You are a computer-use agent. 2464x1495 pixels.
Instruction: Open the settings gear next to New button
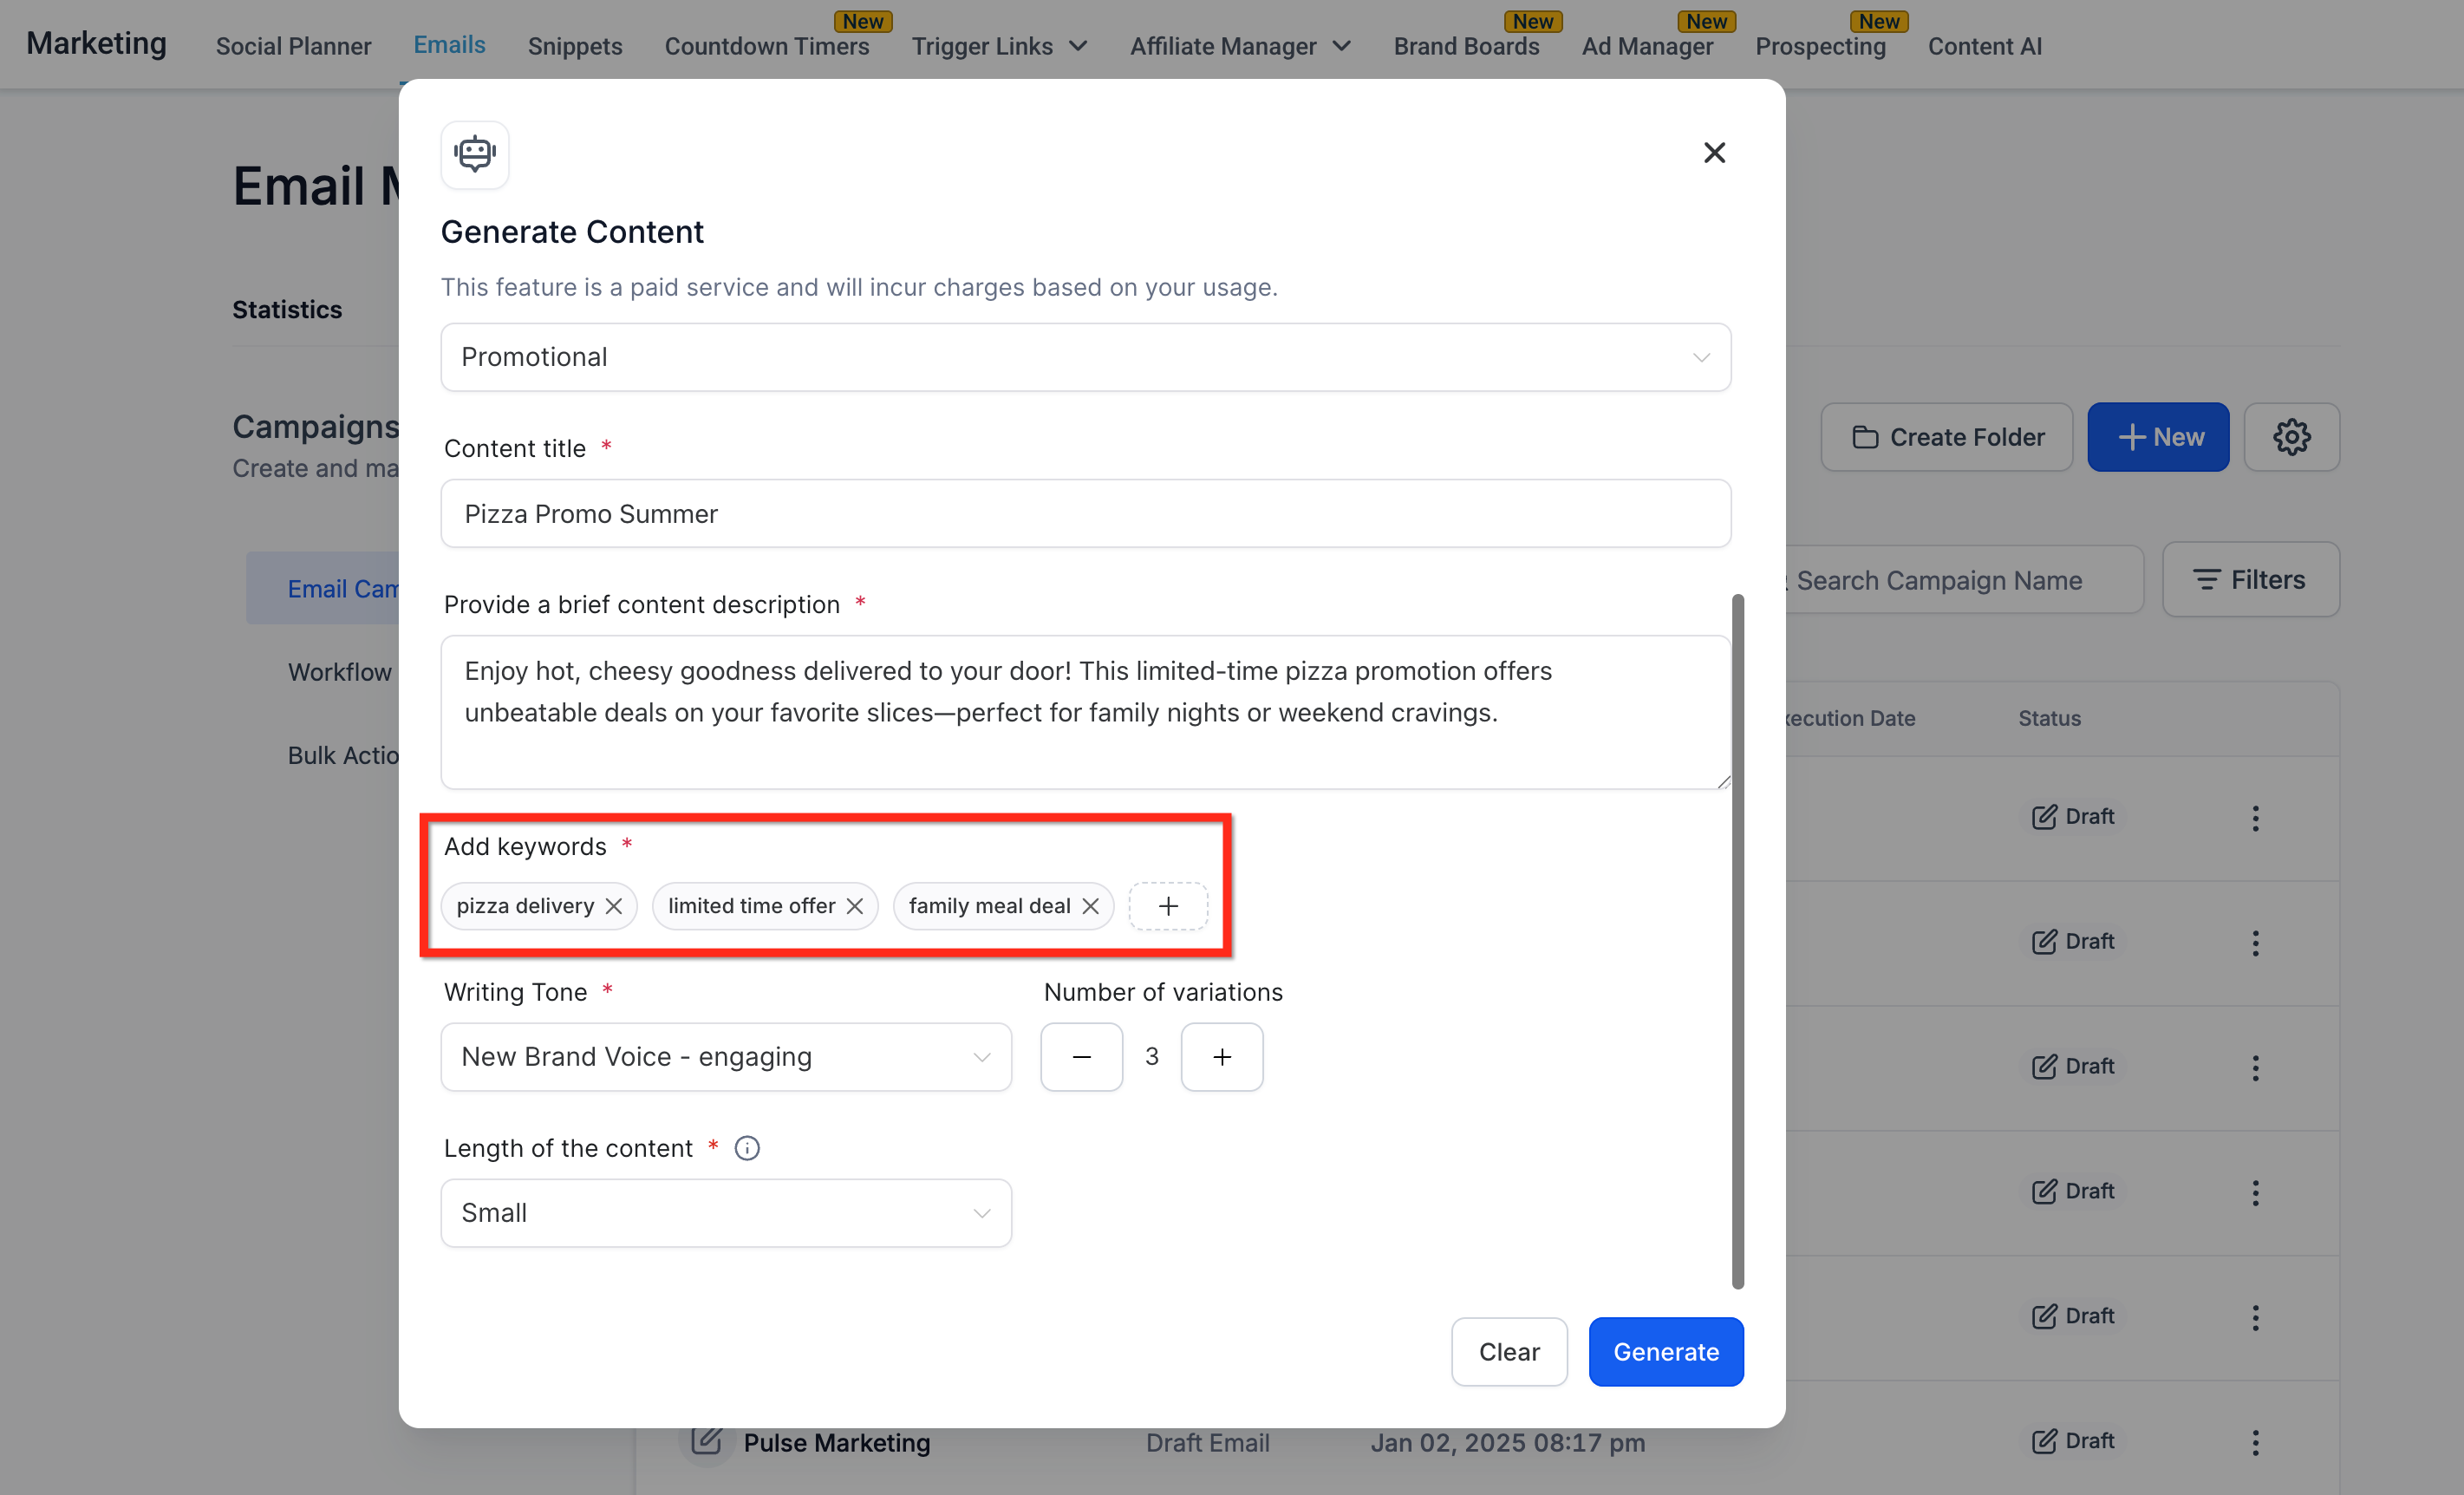pos(2291,437)
